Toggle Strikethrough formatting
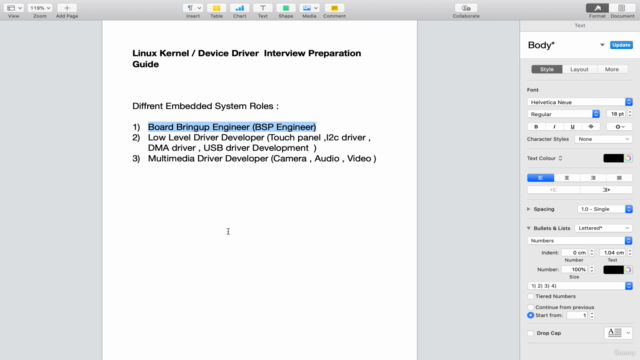Viewport: 640px width, 360px height. coord(591,127)
